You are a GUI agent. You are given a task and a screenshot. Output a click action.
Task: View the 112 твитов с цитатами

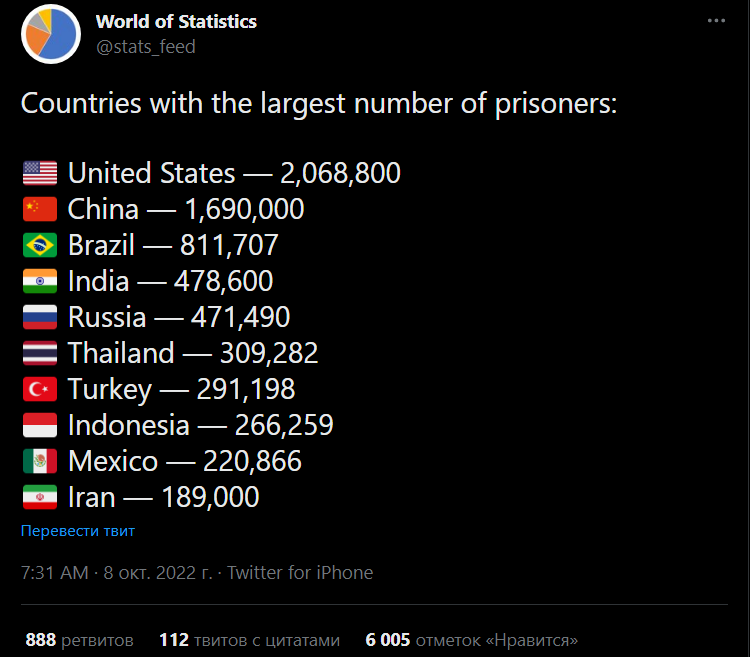[249, 640]
